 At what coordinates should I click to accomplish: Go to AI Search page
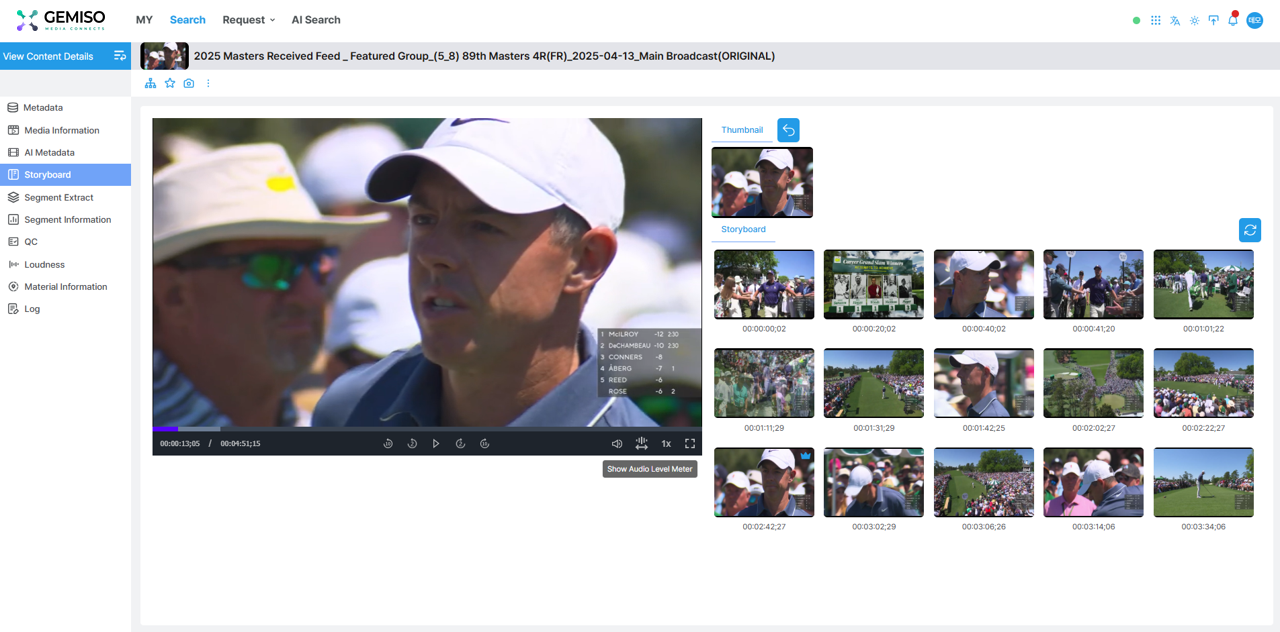pyautogui.click(x=316, y=20)
